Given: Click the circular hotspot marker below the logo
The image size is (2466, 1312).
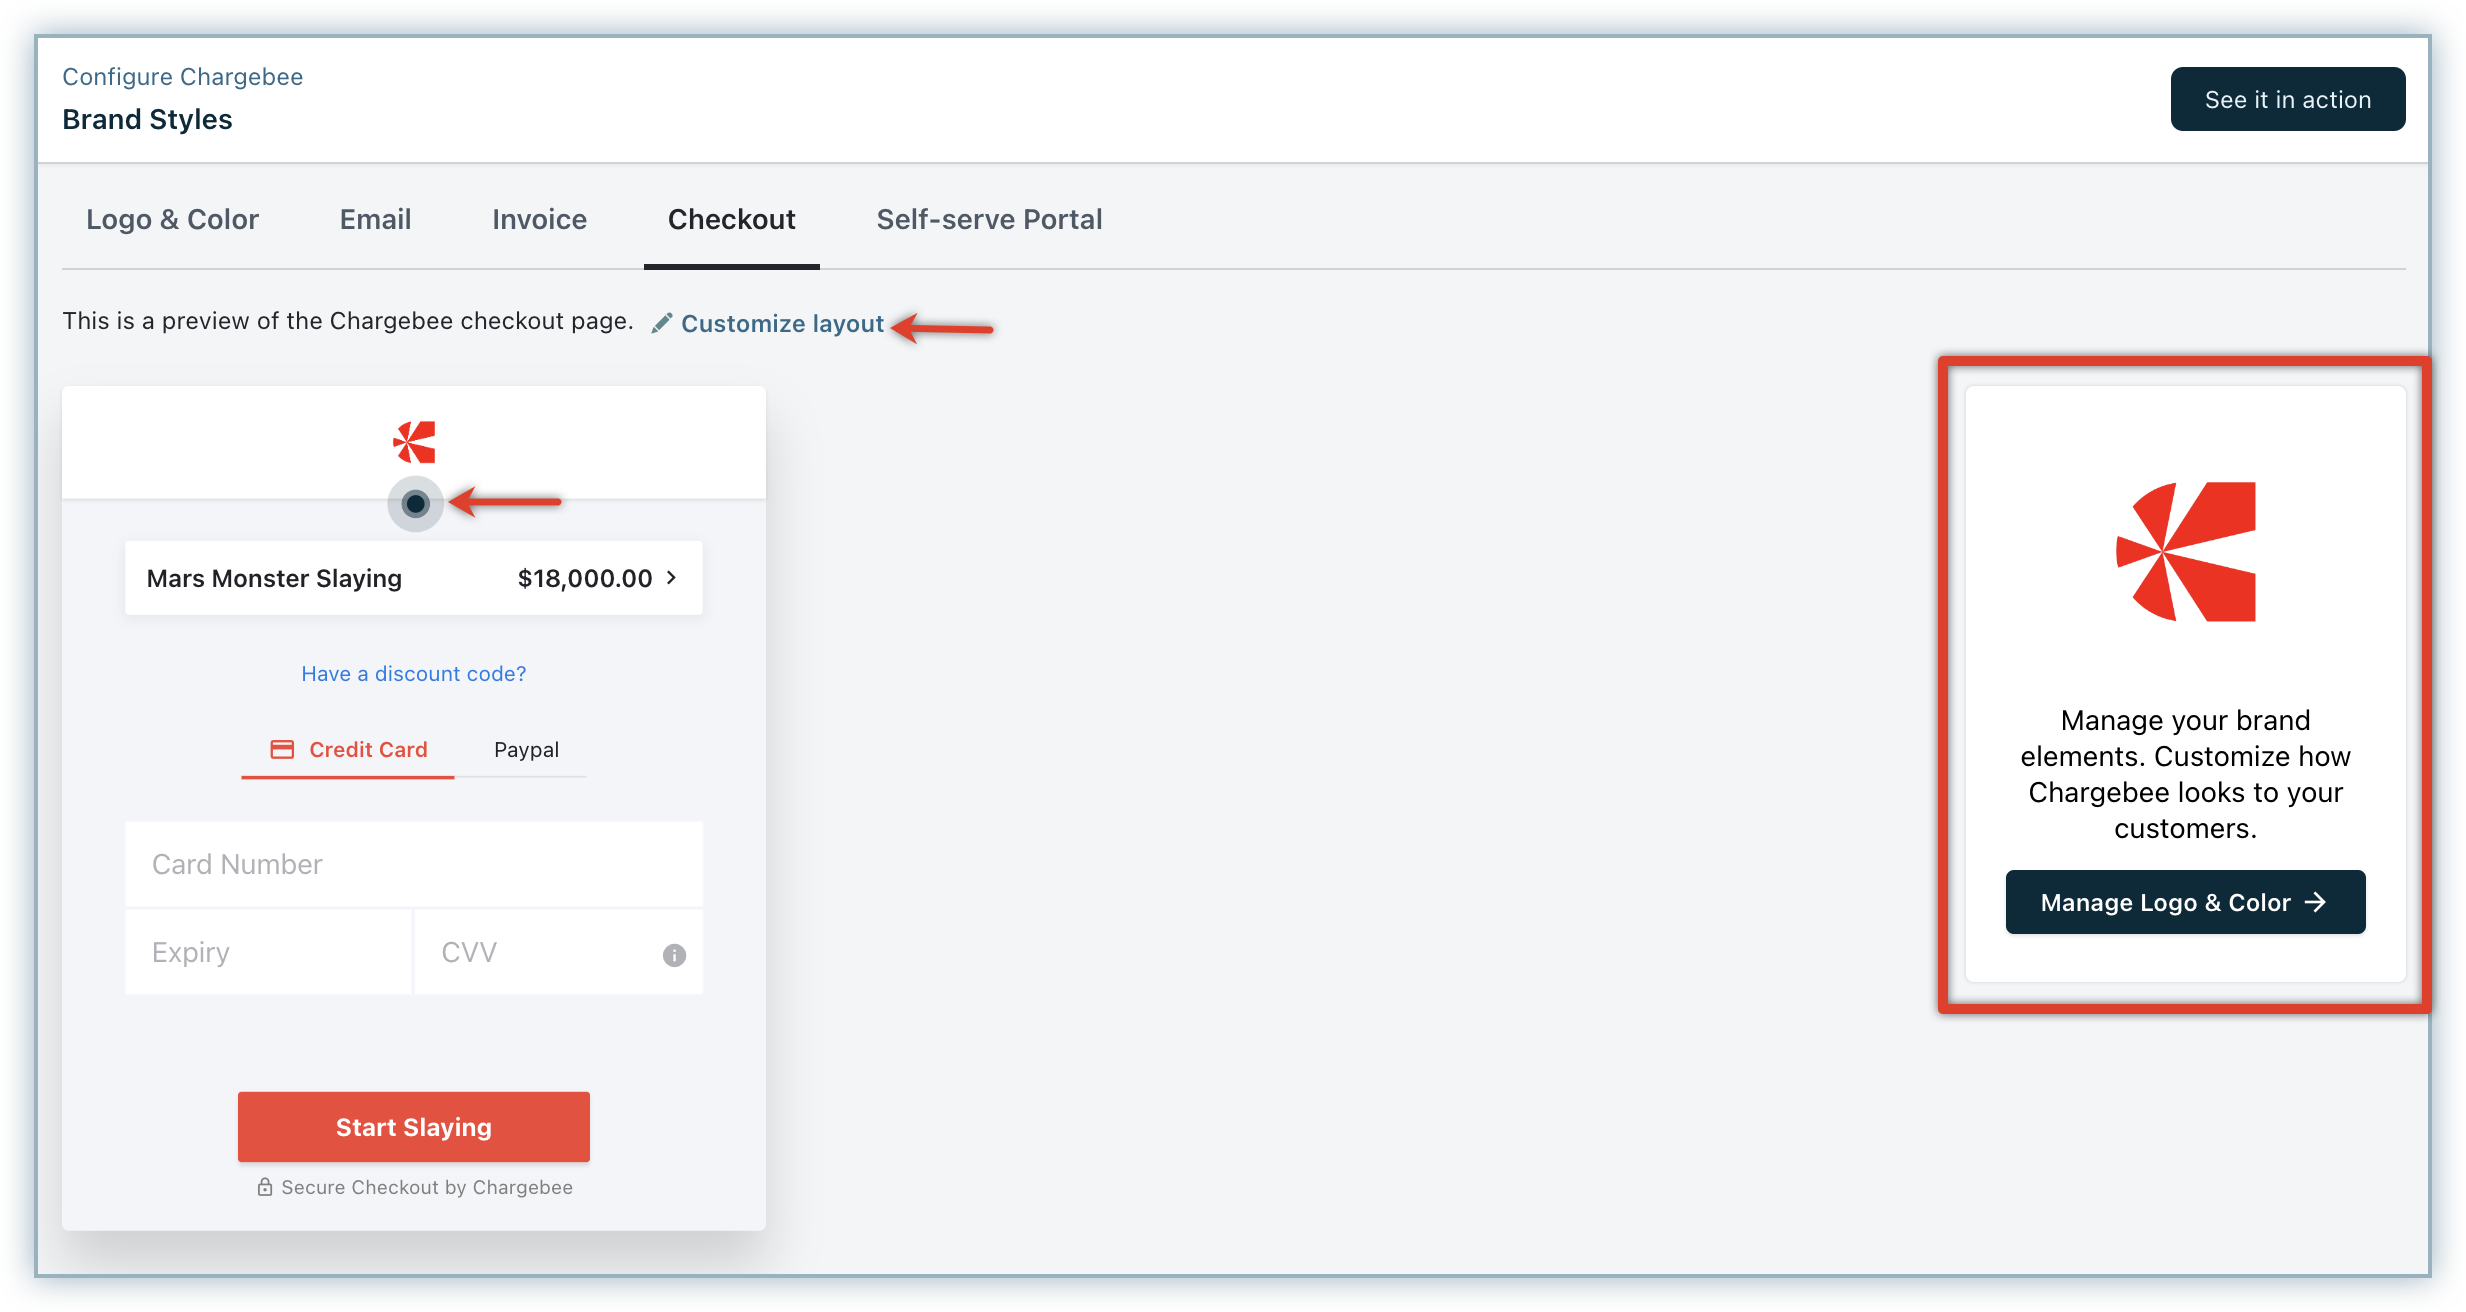Looking at the screenshot, I should (x=415, y=503).
